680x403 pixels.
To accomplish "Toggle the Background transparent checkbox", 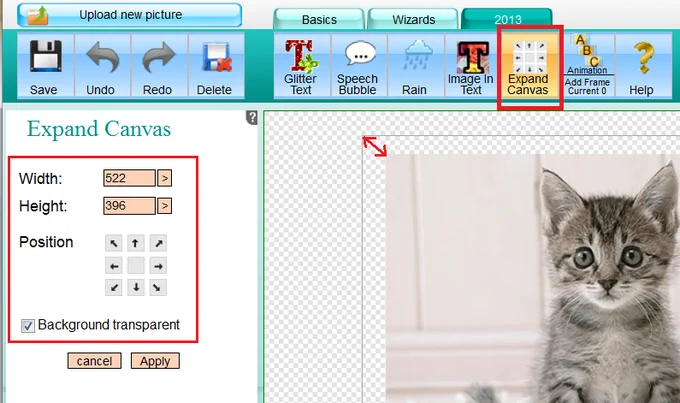I will 28,325.
